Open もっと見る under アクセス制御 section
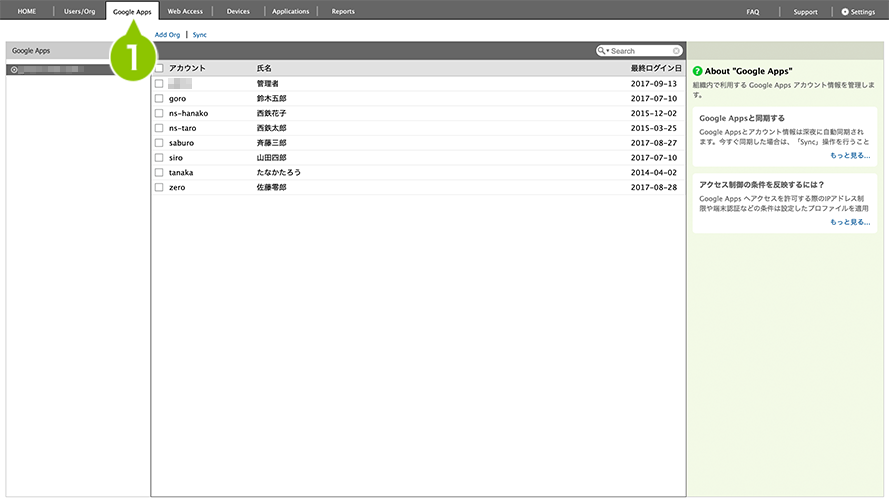889x500 pixels. [850, 222]
